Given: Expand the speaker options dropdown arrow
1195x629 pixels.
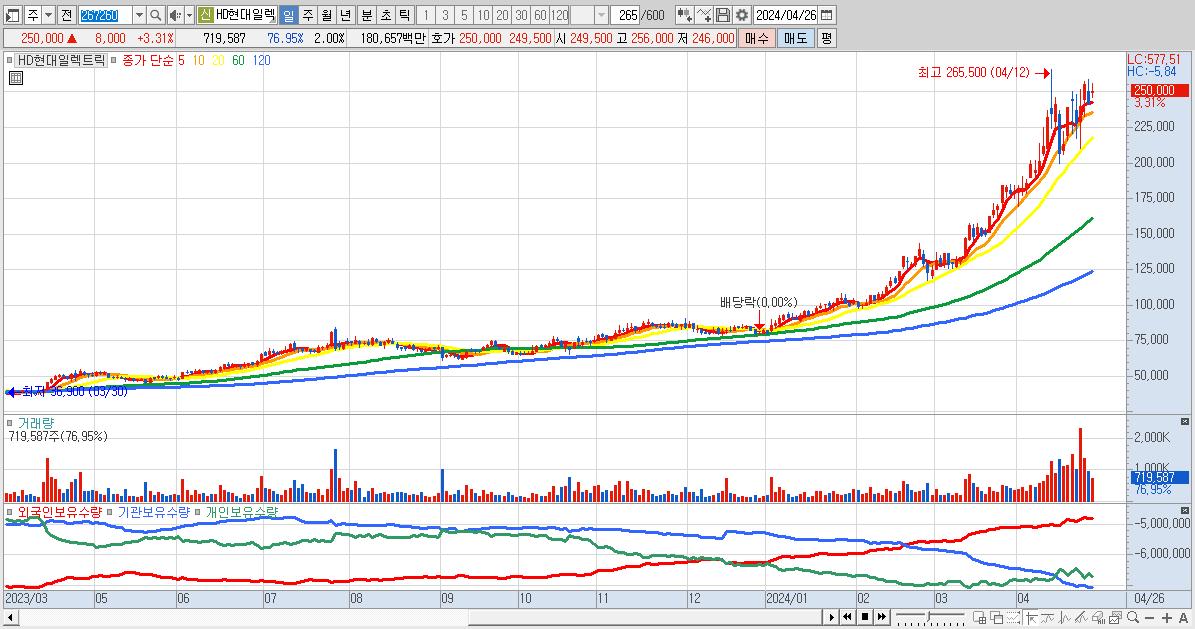Looking at the screenshot, I should [189, 15].
